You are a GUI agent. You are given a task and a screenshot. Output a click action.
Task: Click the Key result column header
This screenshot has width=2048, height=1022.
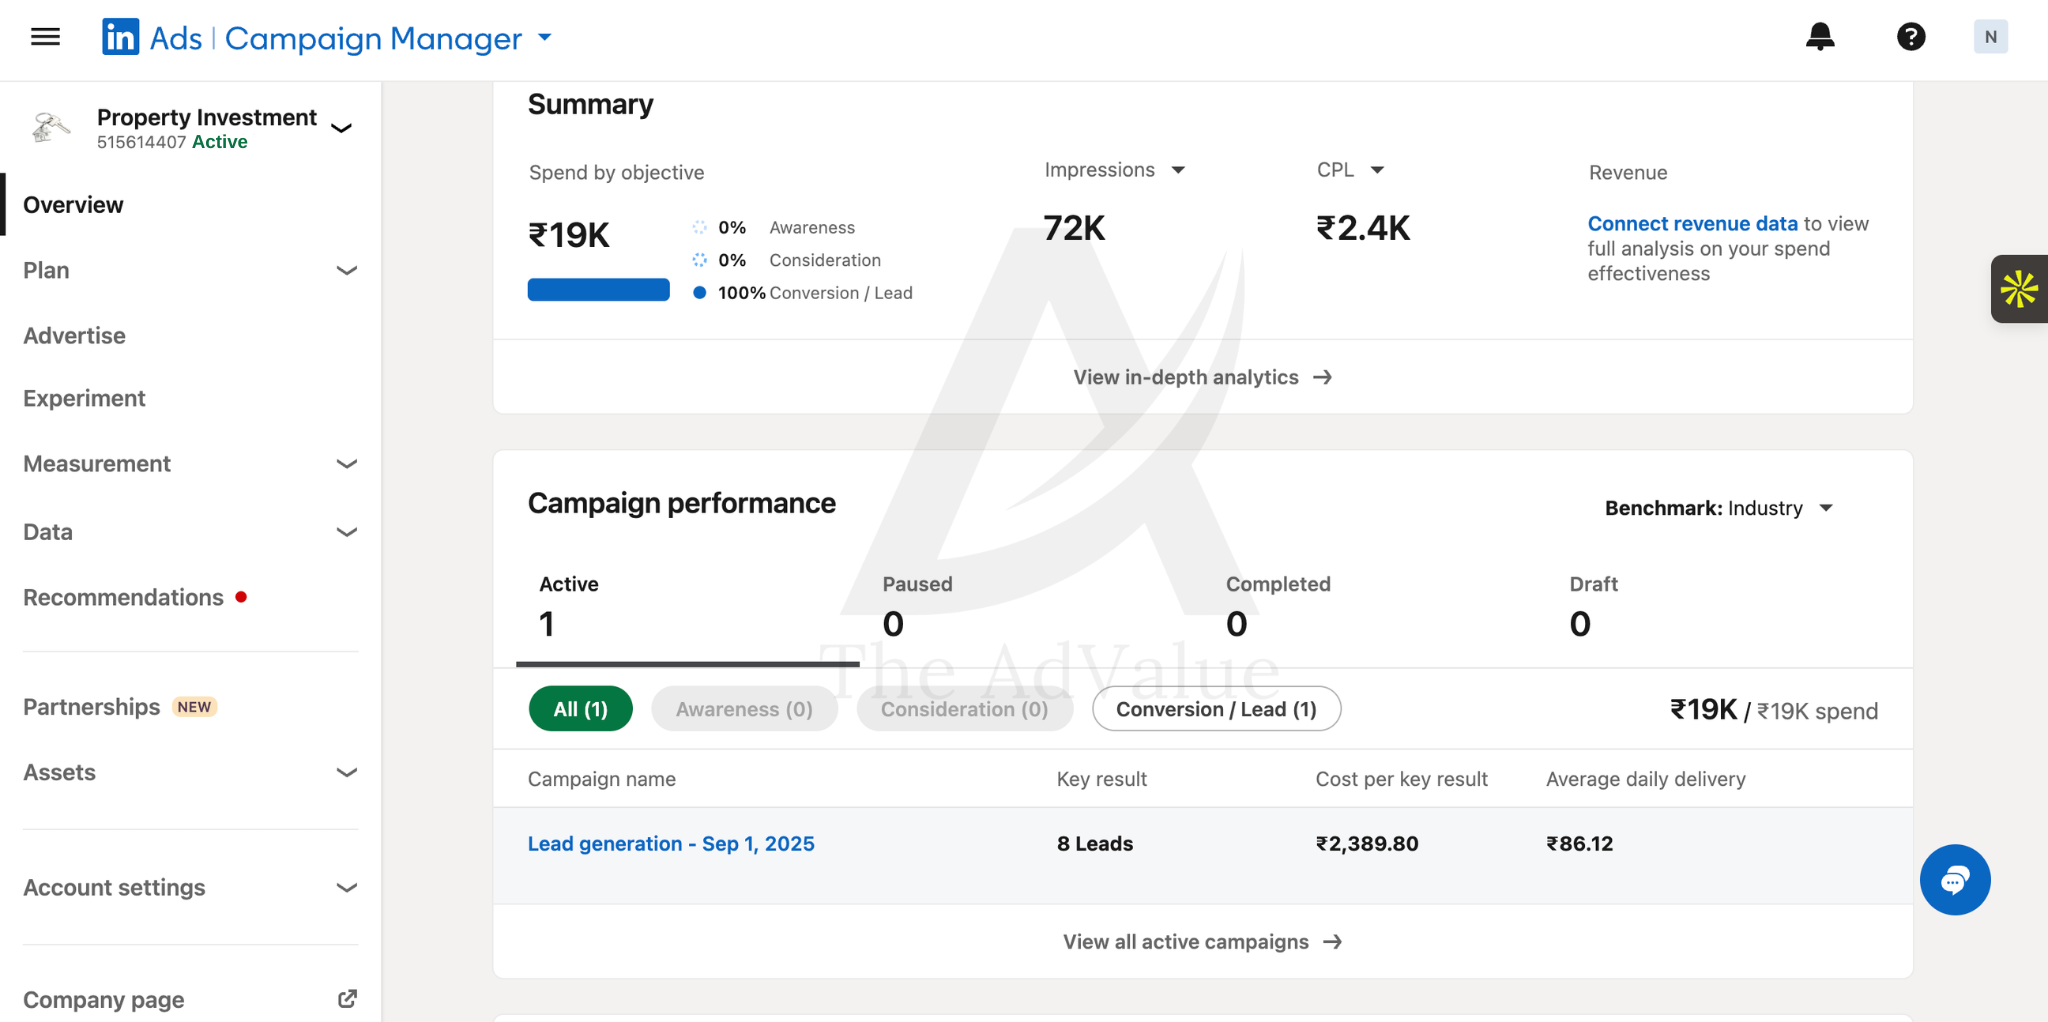pyautogui.click(x=1102, y=779)
